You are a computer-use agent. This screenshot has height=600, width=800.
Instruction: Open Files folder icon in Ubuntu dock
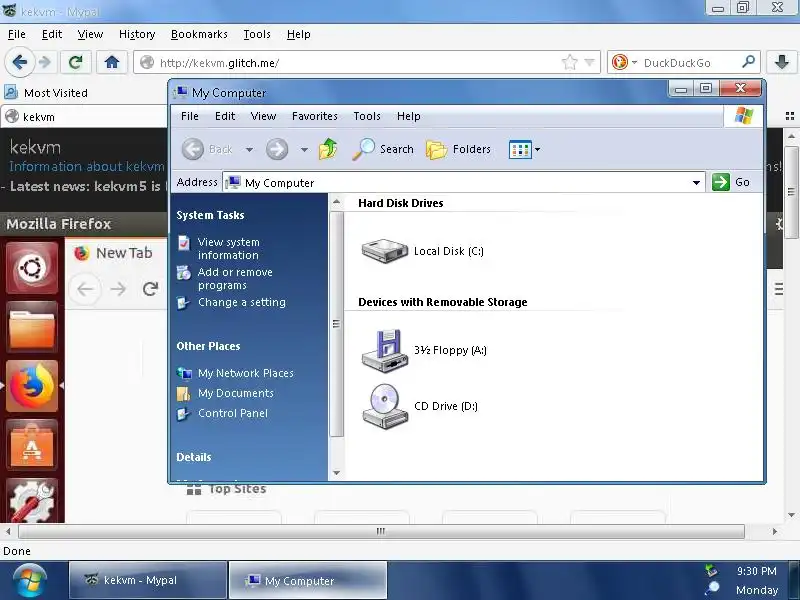(32, 327)
